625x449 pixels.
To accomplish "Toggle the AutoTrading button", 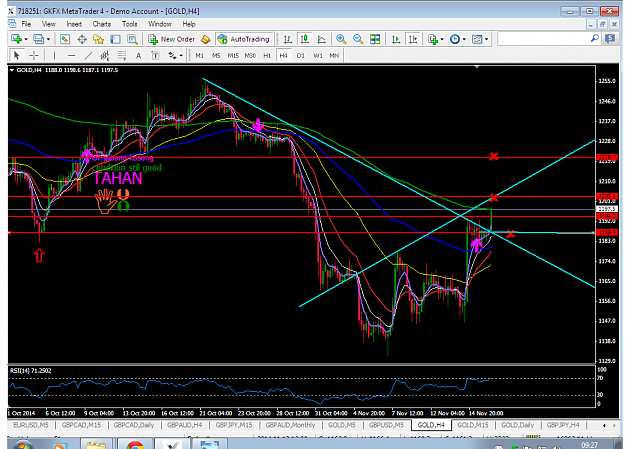I will 244,39.
